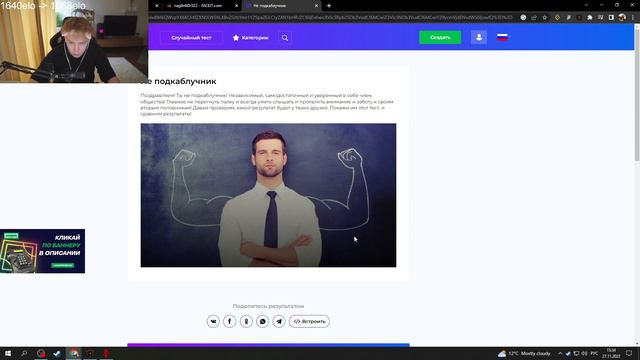Click the language indicator in tray
Viewport: 640px width, 360px height.
(594, 353)
